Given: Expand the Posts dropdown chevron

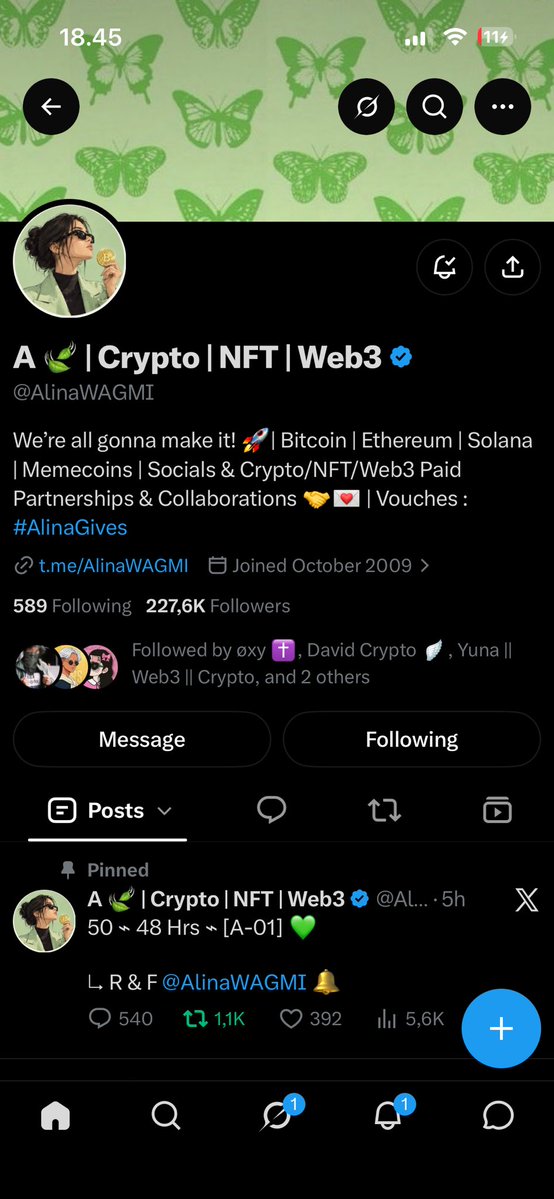Looking at the screenshot, I should point(165,811).
